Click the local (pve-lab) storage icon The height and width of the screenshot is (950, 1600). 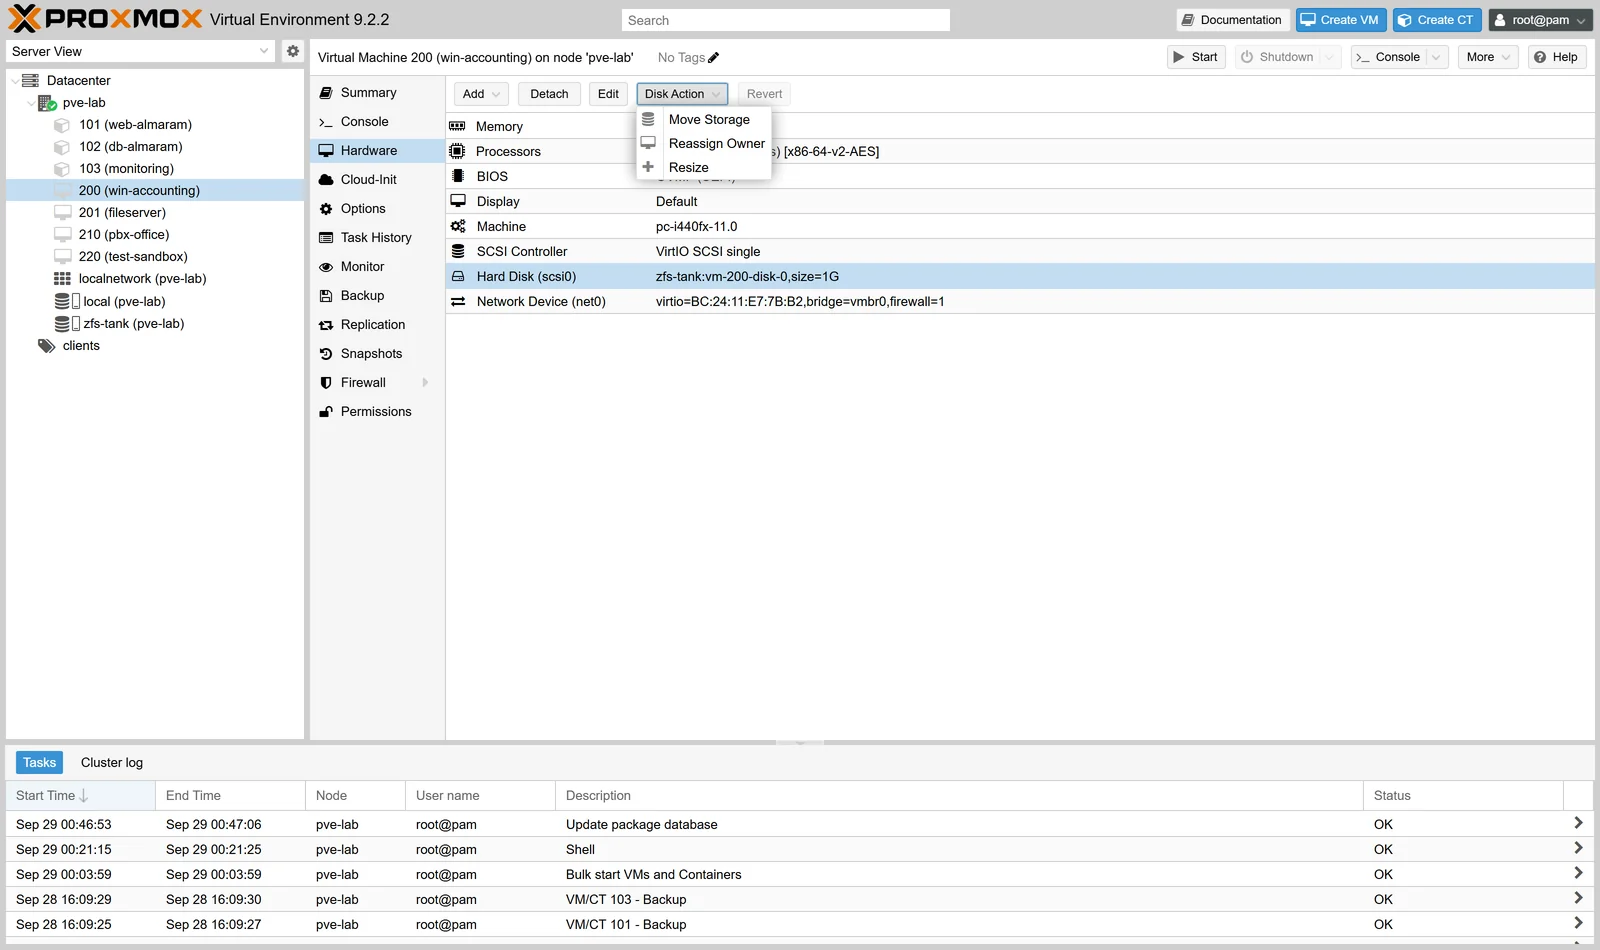pos(67,301)
